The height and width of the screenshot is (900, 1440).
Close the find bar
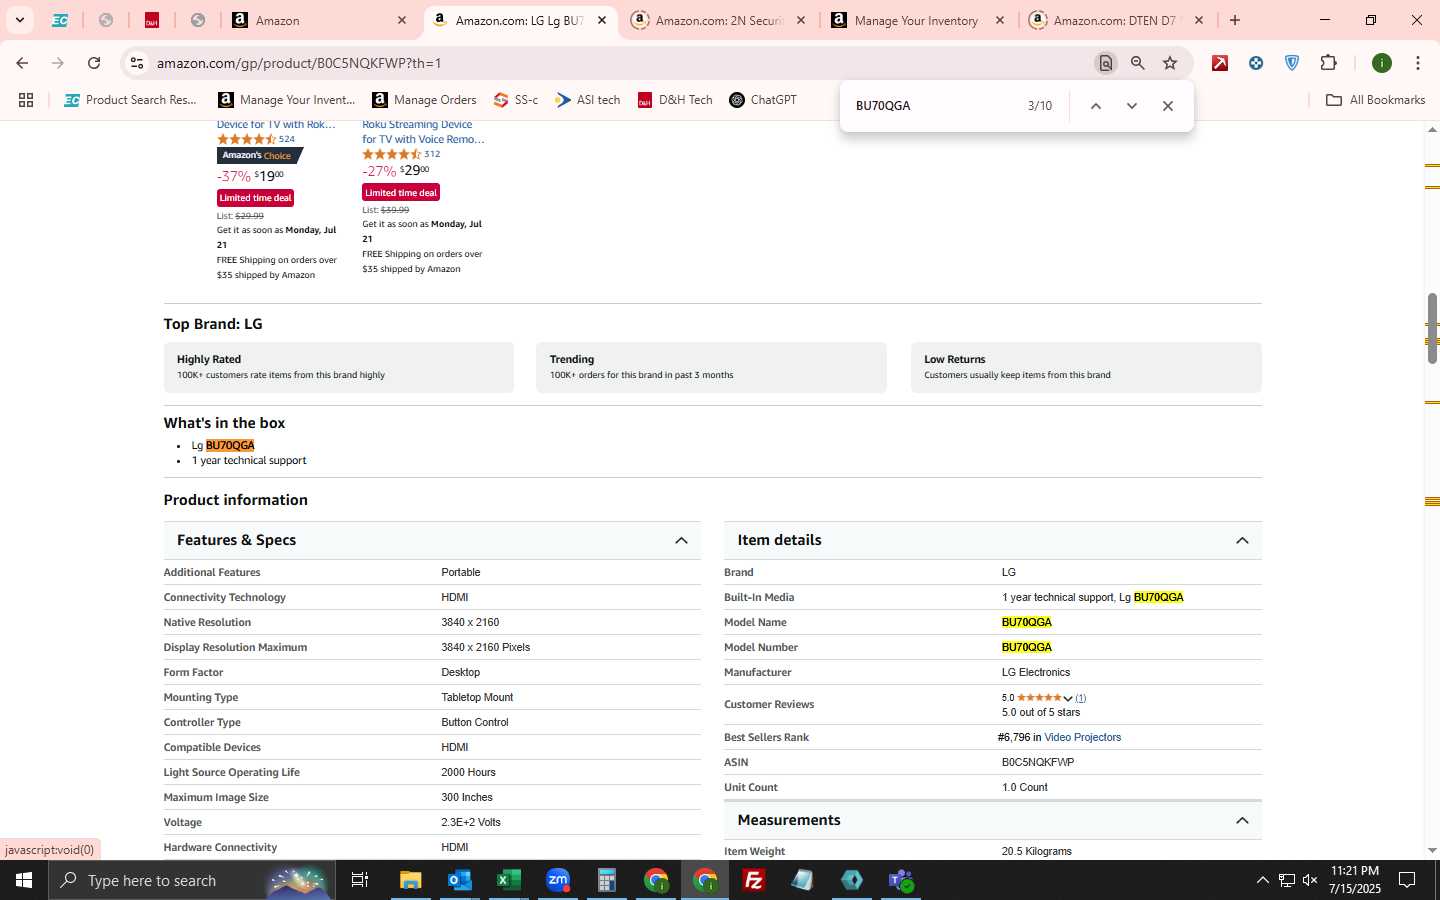(1168, 106)
